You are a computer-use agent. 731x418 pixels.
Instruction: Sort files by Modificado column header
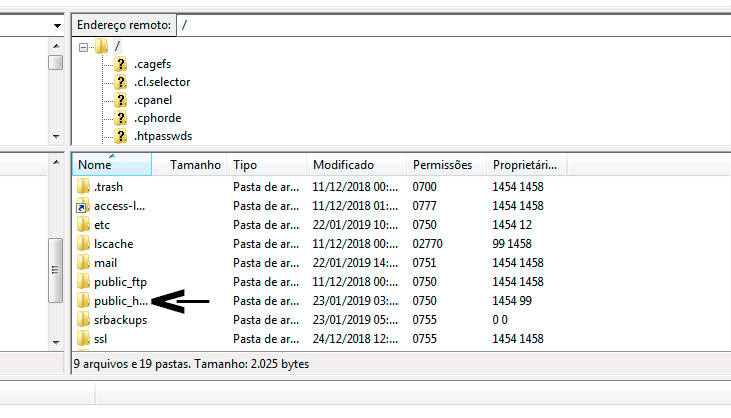point(343,165)
